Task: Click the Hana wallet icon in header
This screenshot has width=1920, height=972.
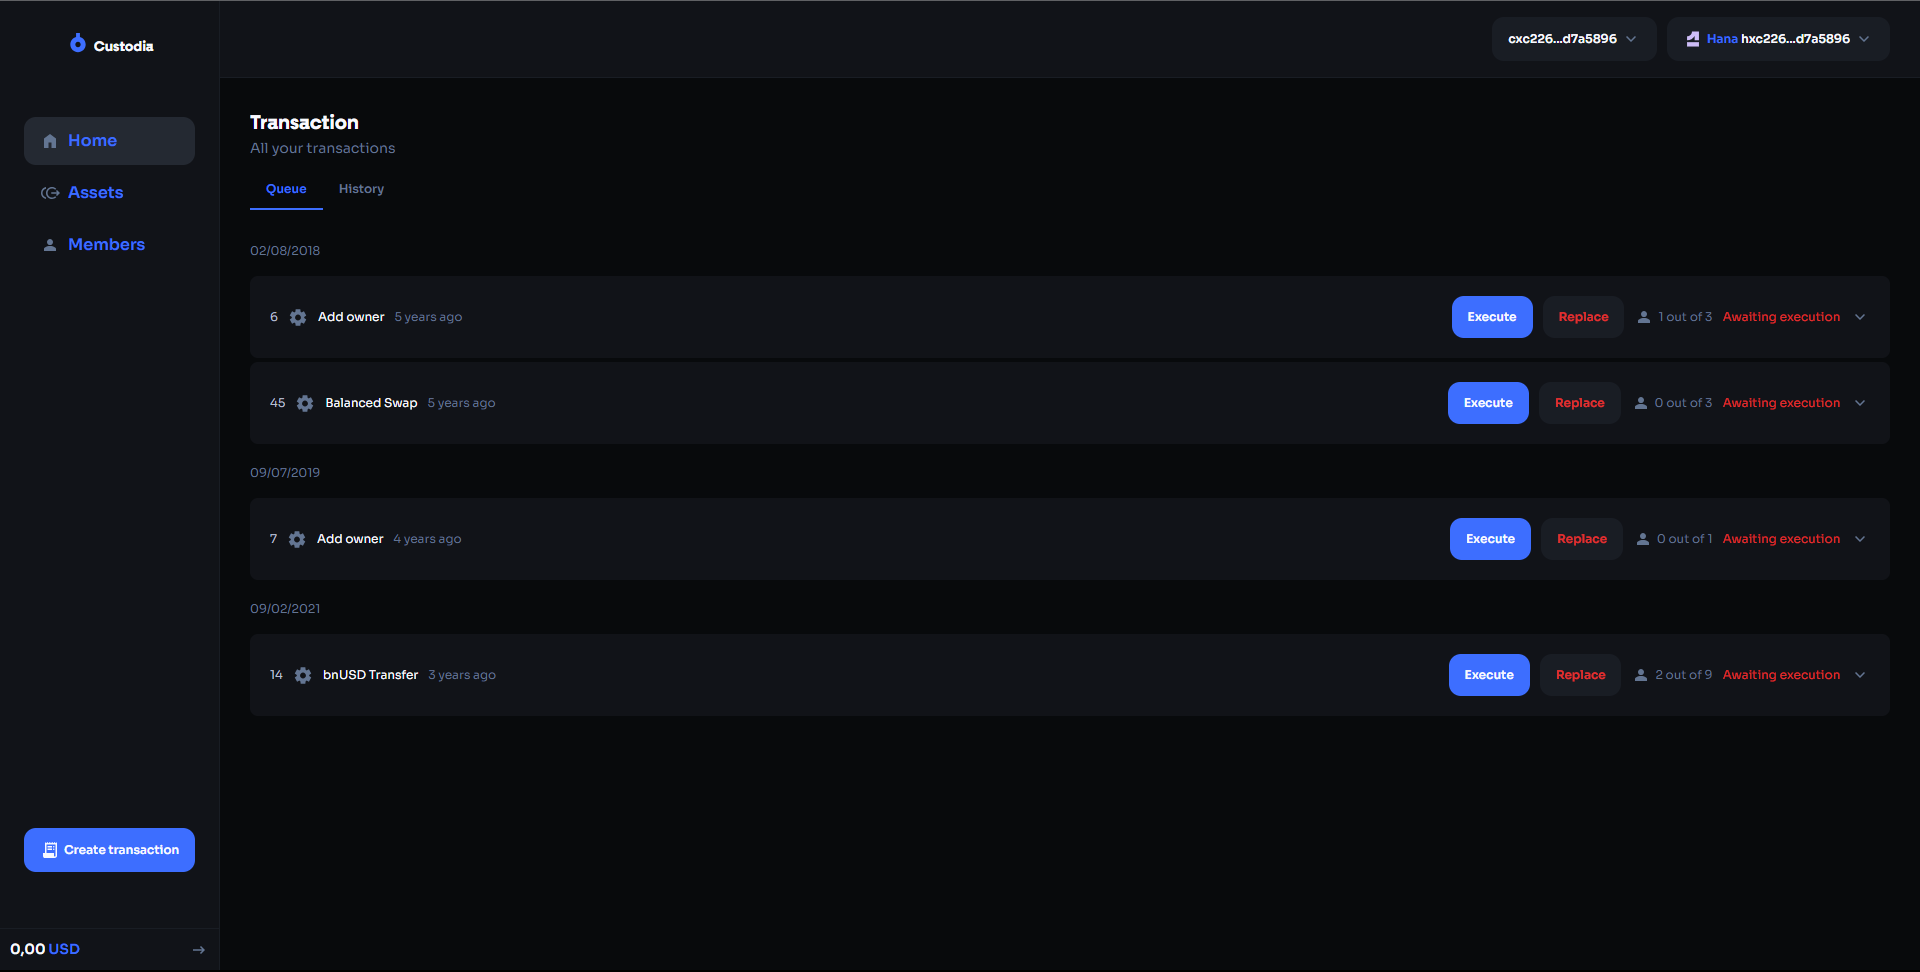Action: [x=1693, y=39]
